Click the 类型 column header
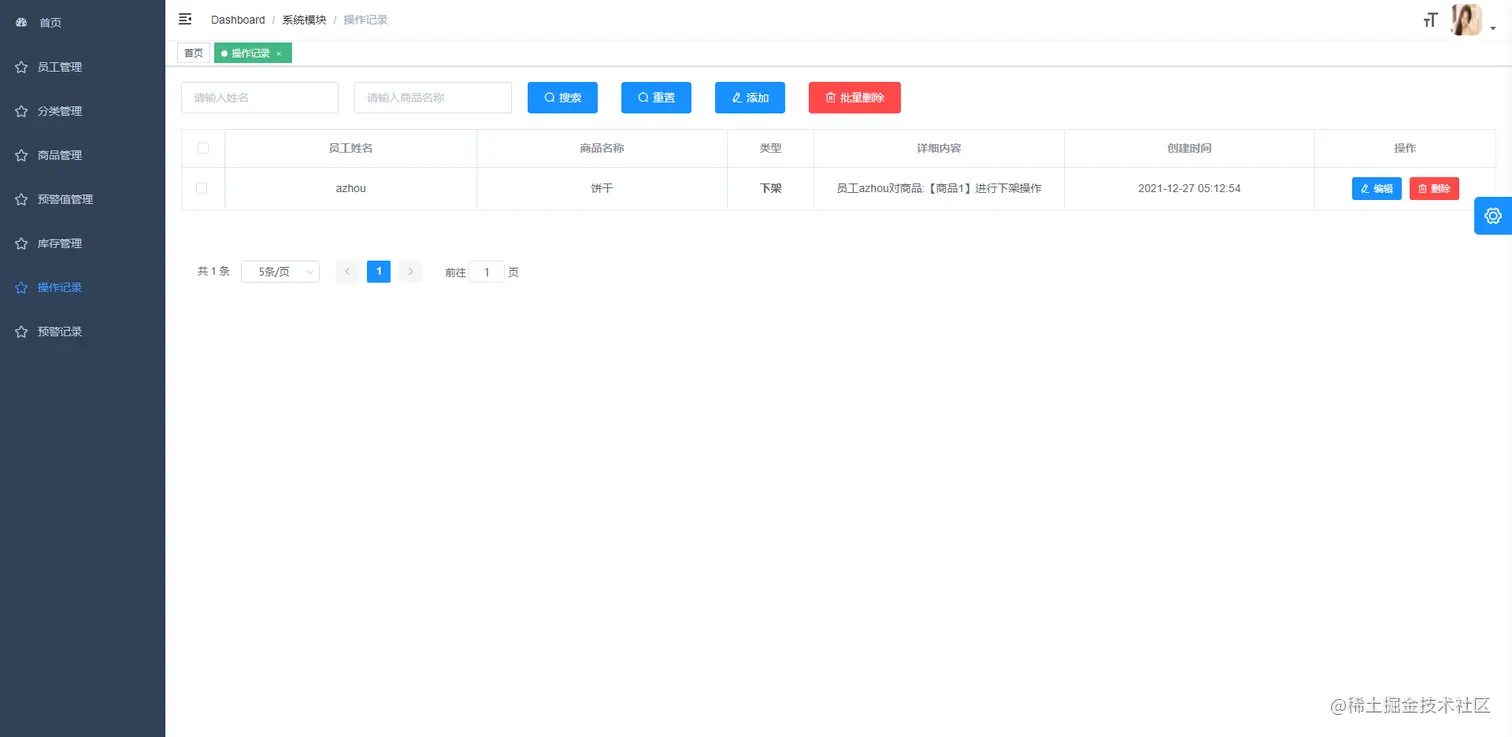The height and width of the screenshot is (737, 1512). (x=770, y=148)
